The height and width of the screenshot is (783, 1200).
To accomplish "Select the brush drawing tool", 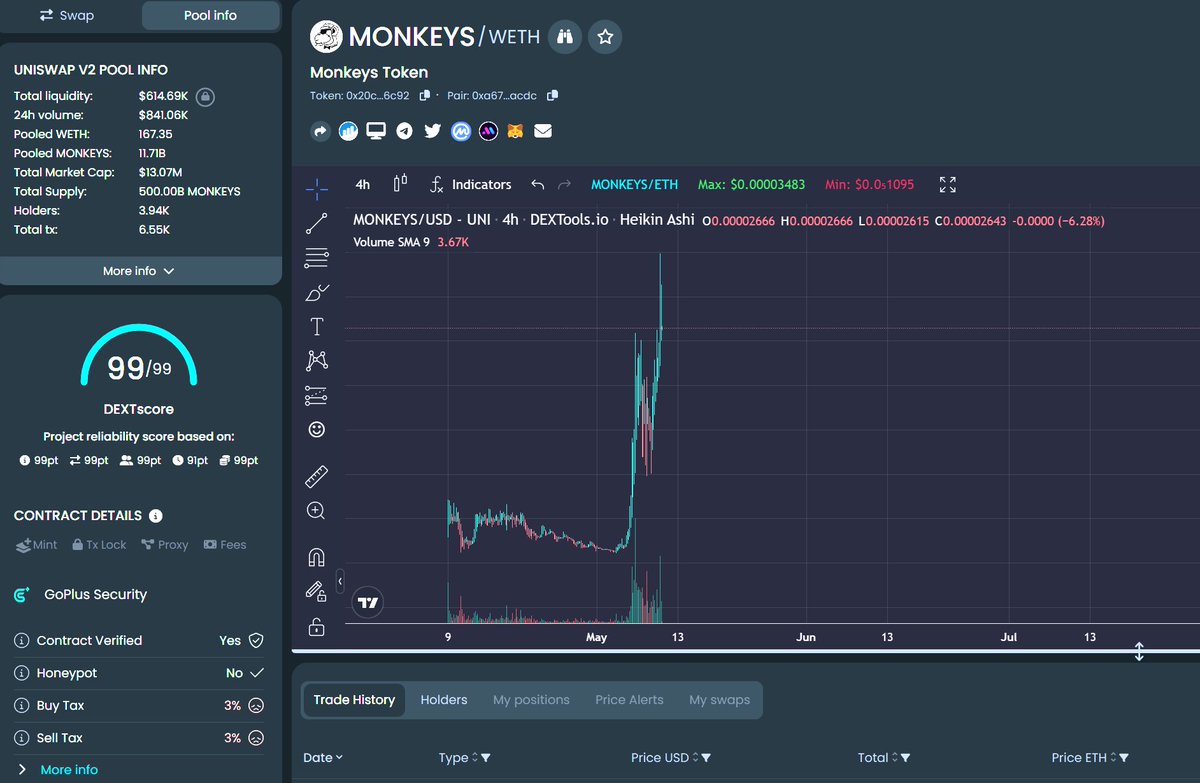I will (316, 292).
